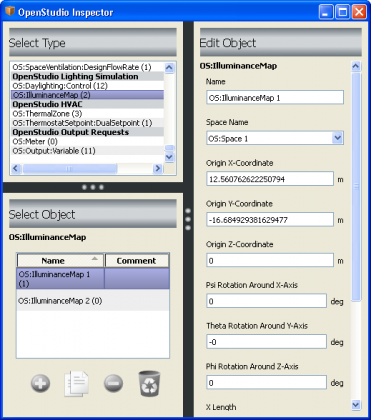This screenshot has width=371, height=420.
Task: Click the Name input field
Action: point(275,98)
